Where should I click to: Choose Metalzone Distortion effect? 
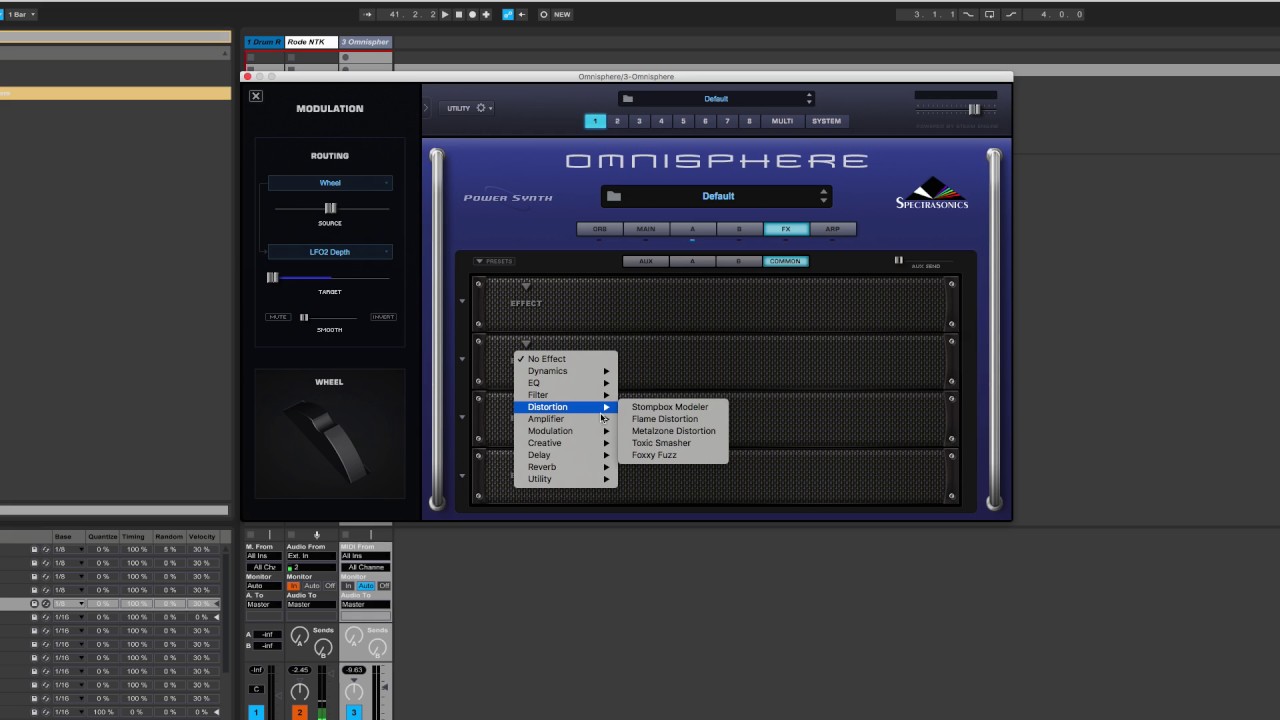click(x=673, y=431)
